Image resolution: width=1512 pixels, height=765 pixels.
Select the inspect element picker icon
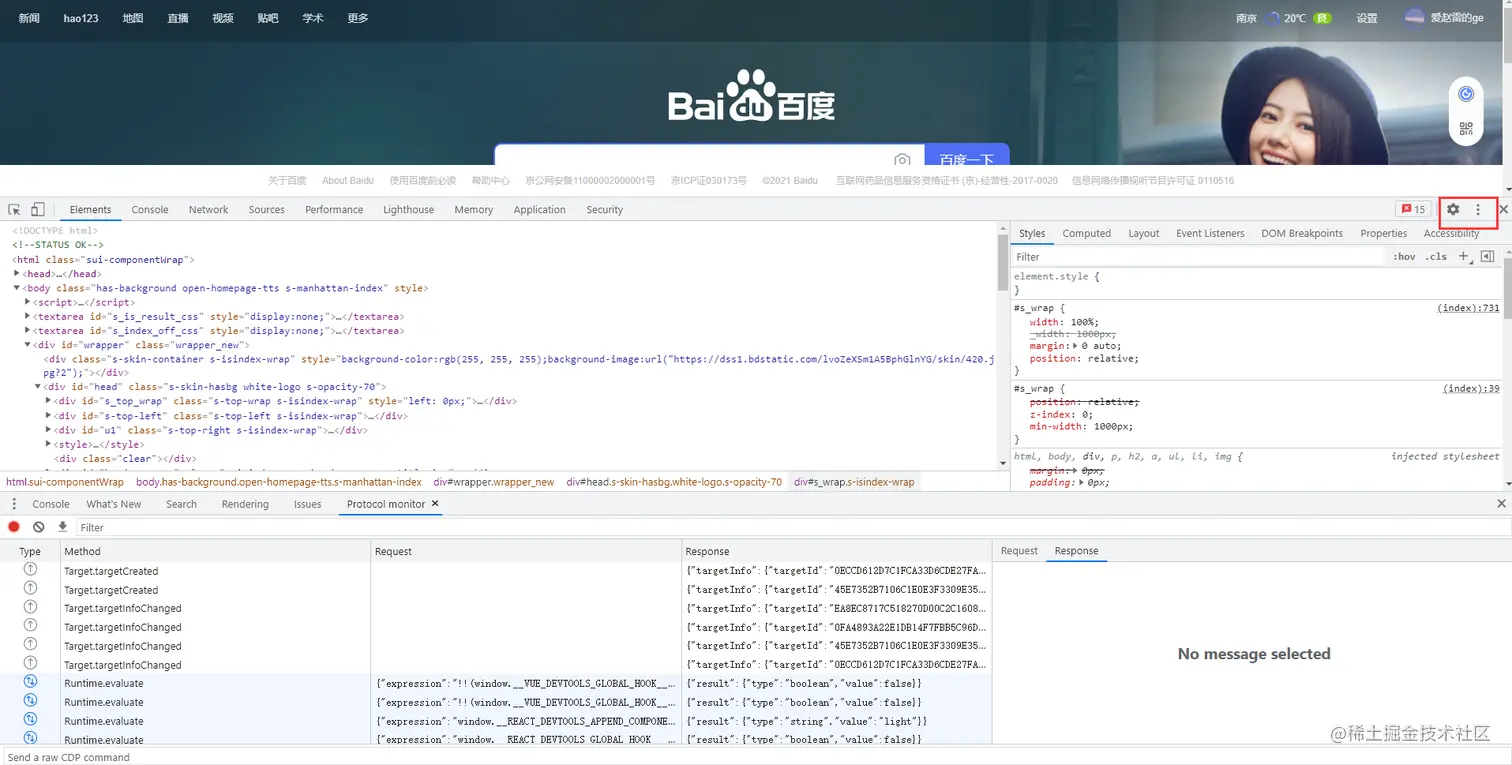click(15, 210)
